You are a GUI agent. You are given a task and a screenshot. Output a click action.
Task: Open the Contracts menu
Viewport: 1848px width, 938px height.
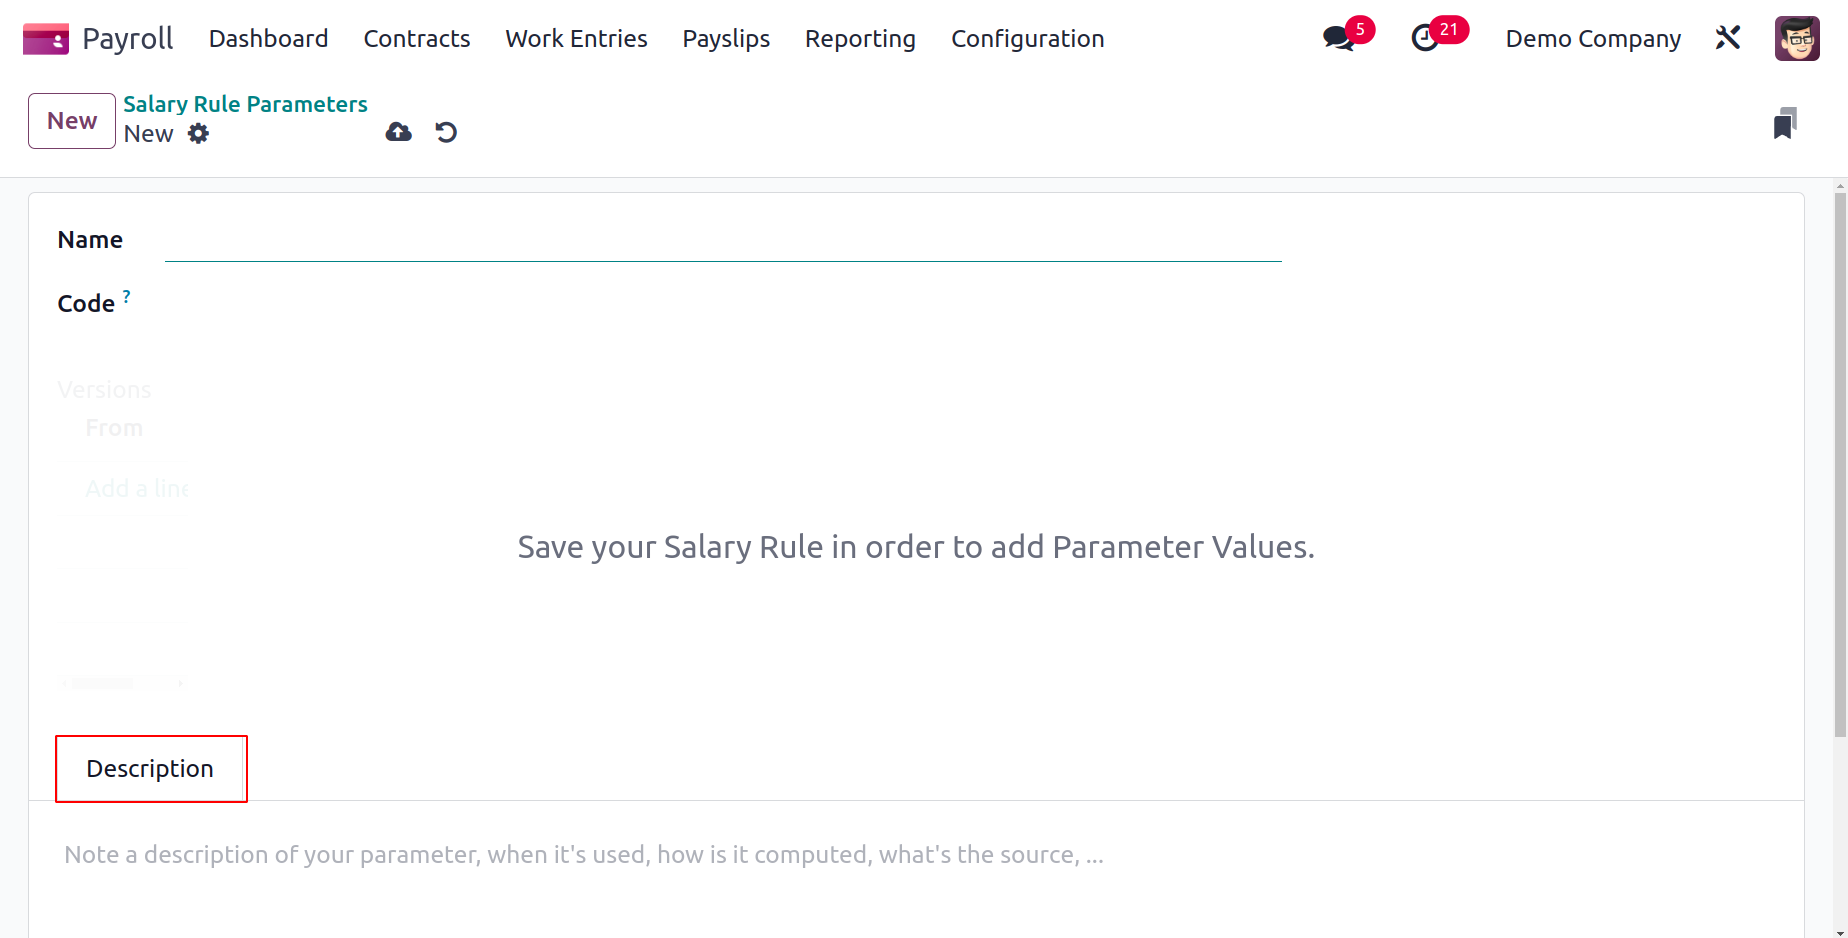point(417,39)
